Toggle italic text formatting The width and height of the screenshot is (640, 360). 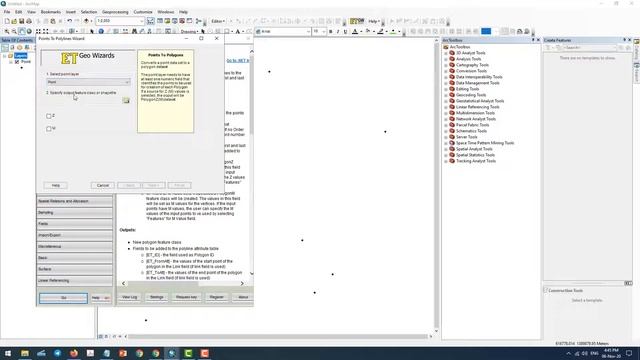tap(338, 31)
